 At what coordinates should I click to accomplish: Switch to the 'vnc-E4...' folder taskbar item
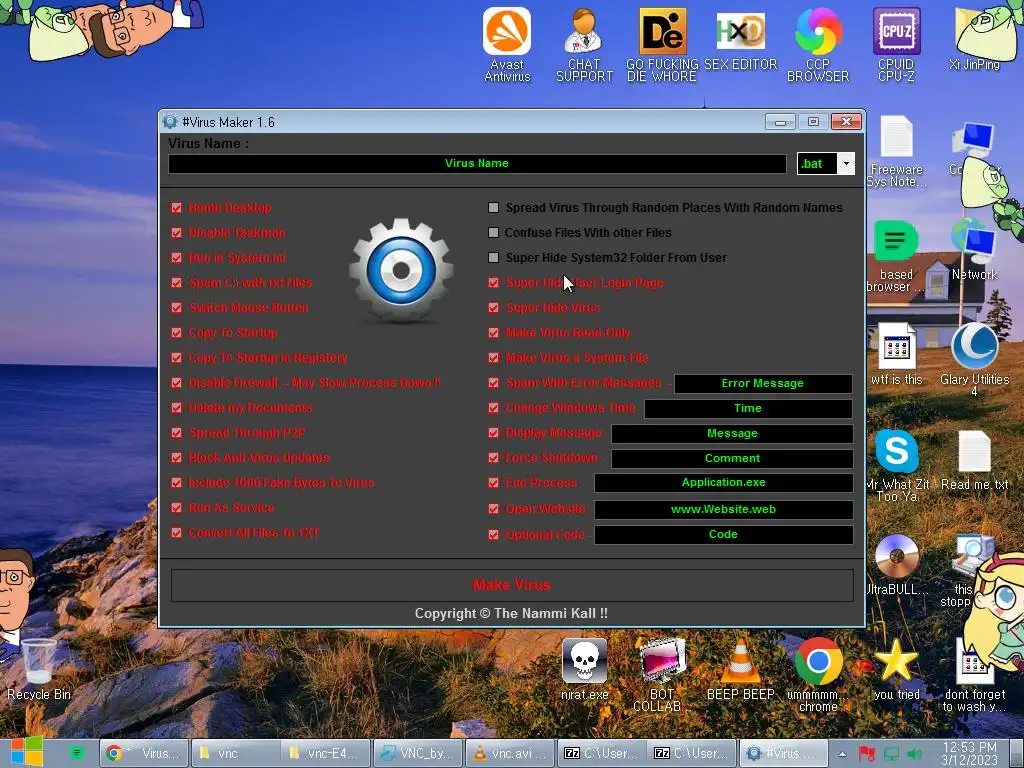[327, 753]
